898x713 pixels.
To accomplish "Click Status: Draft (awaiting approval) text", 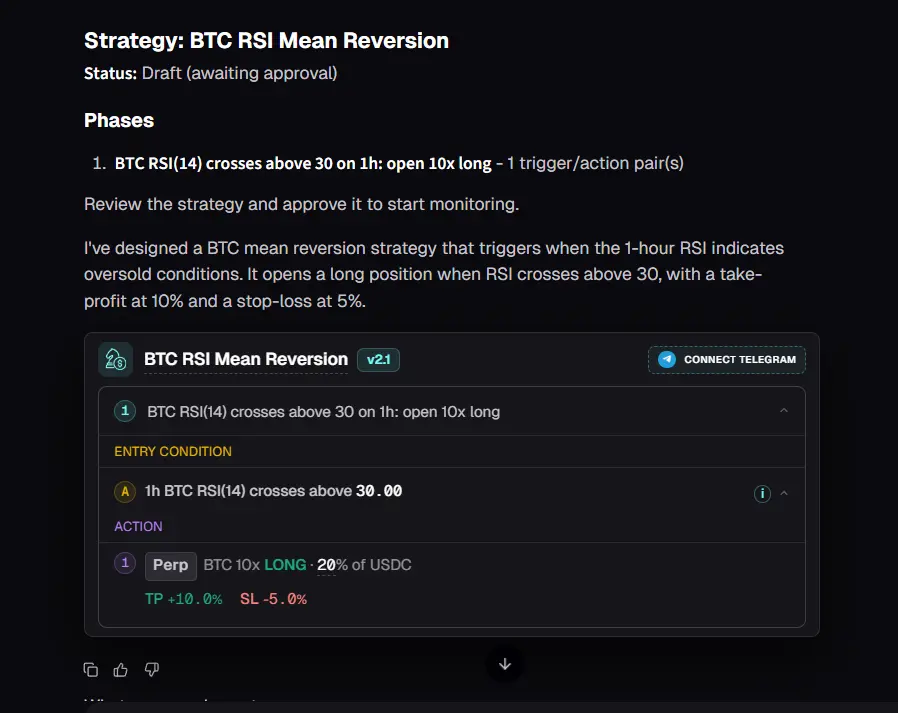I will click(211, 73).
